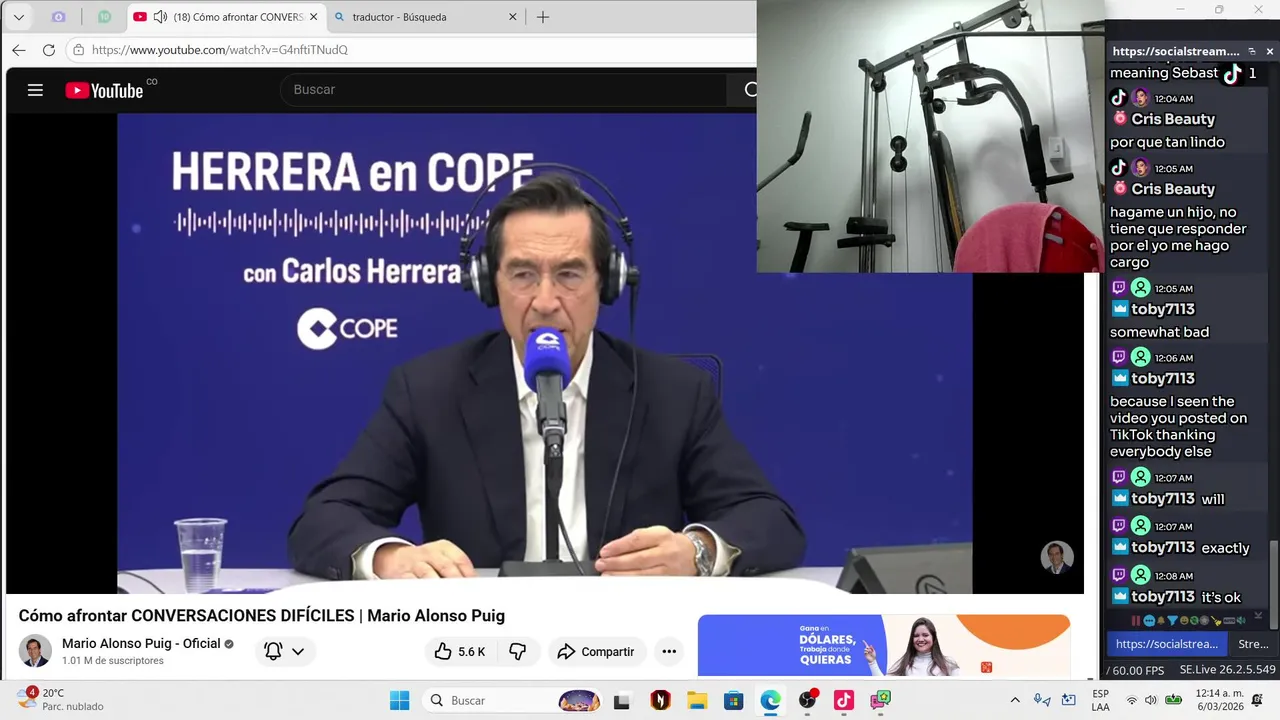Click toby7113's 'exactly' chat message

1226,548
